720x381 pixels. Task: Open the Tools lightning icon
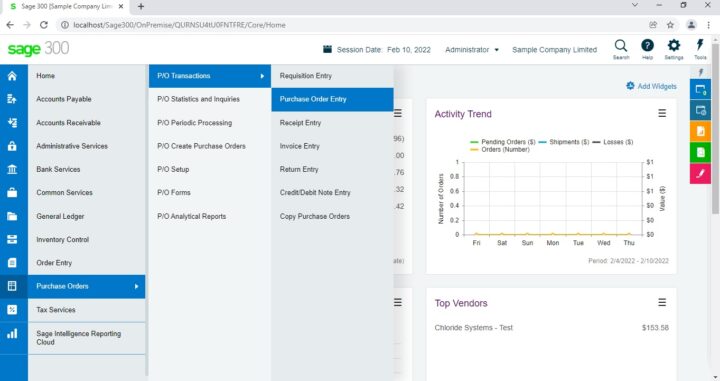(x=700, y=49)
